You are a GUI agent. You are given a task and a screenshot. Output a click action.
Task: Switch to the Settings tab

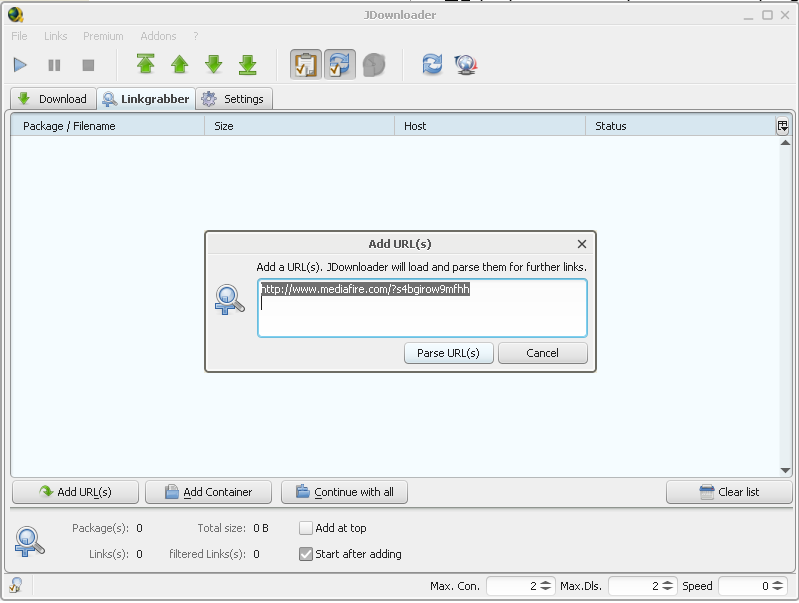click(x=234, y=99)
